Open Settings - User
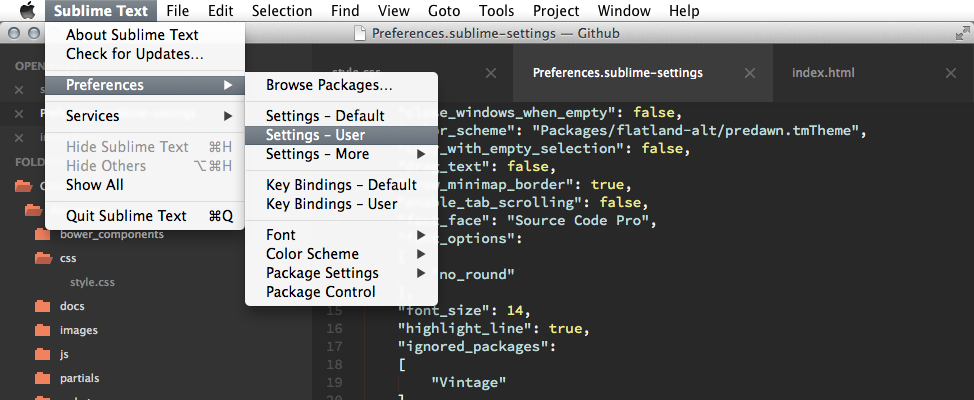Viewport: 974px width, 400px height. point(342,135)
